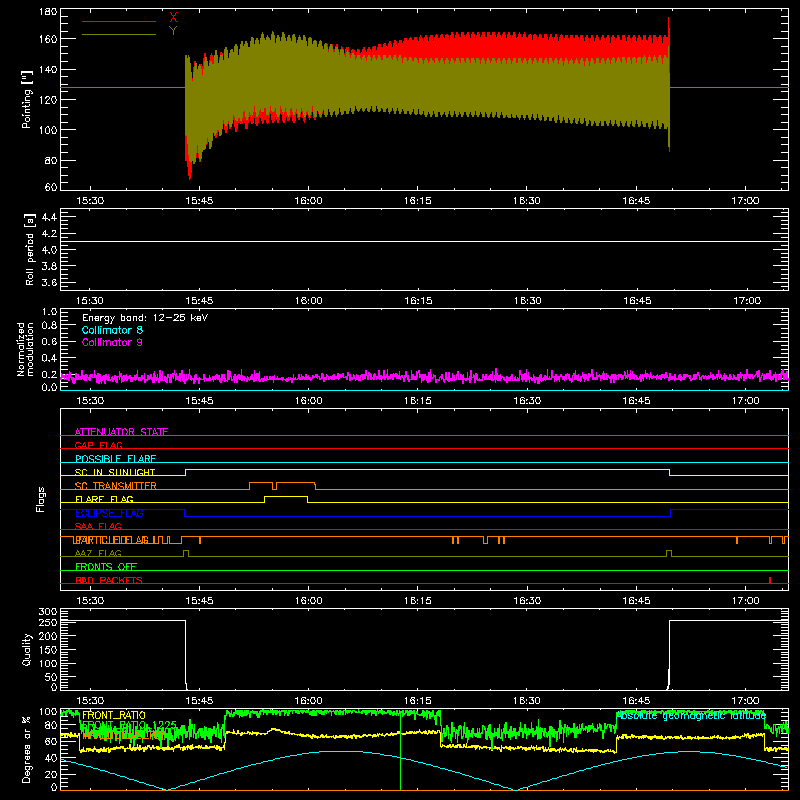The height and width of the screenshot is (800, 800).
Task: Select the 'Y' legend label in pointing plot
Action: (x=173, y=31)
